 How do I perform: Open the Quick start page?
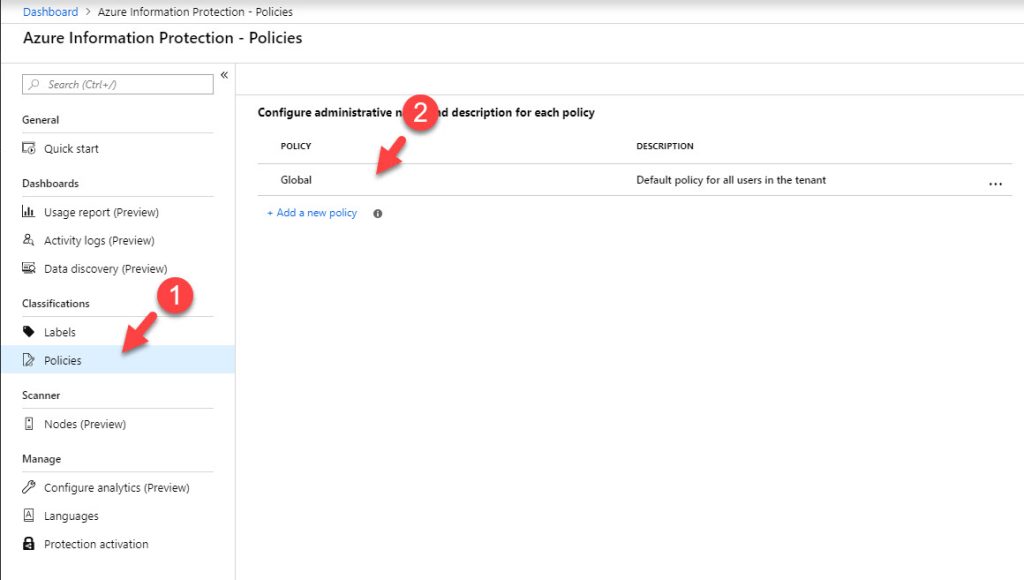(x=69, y=148)
